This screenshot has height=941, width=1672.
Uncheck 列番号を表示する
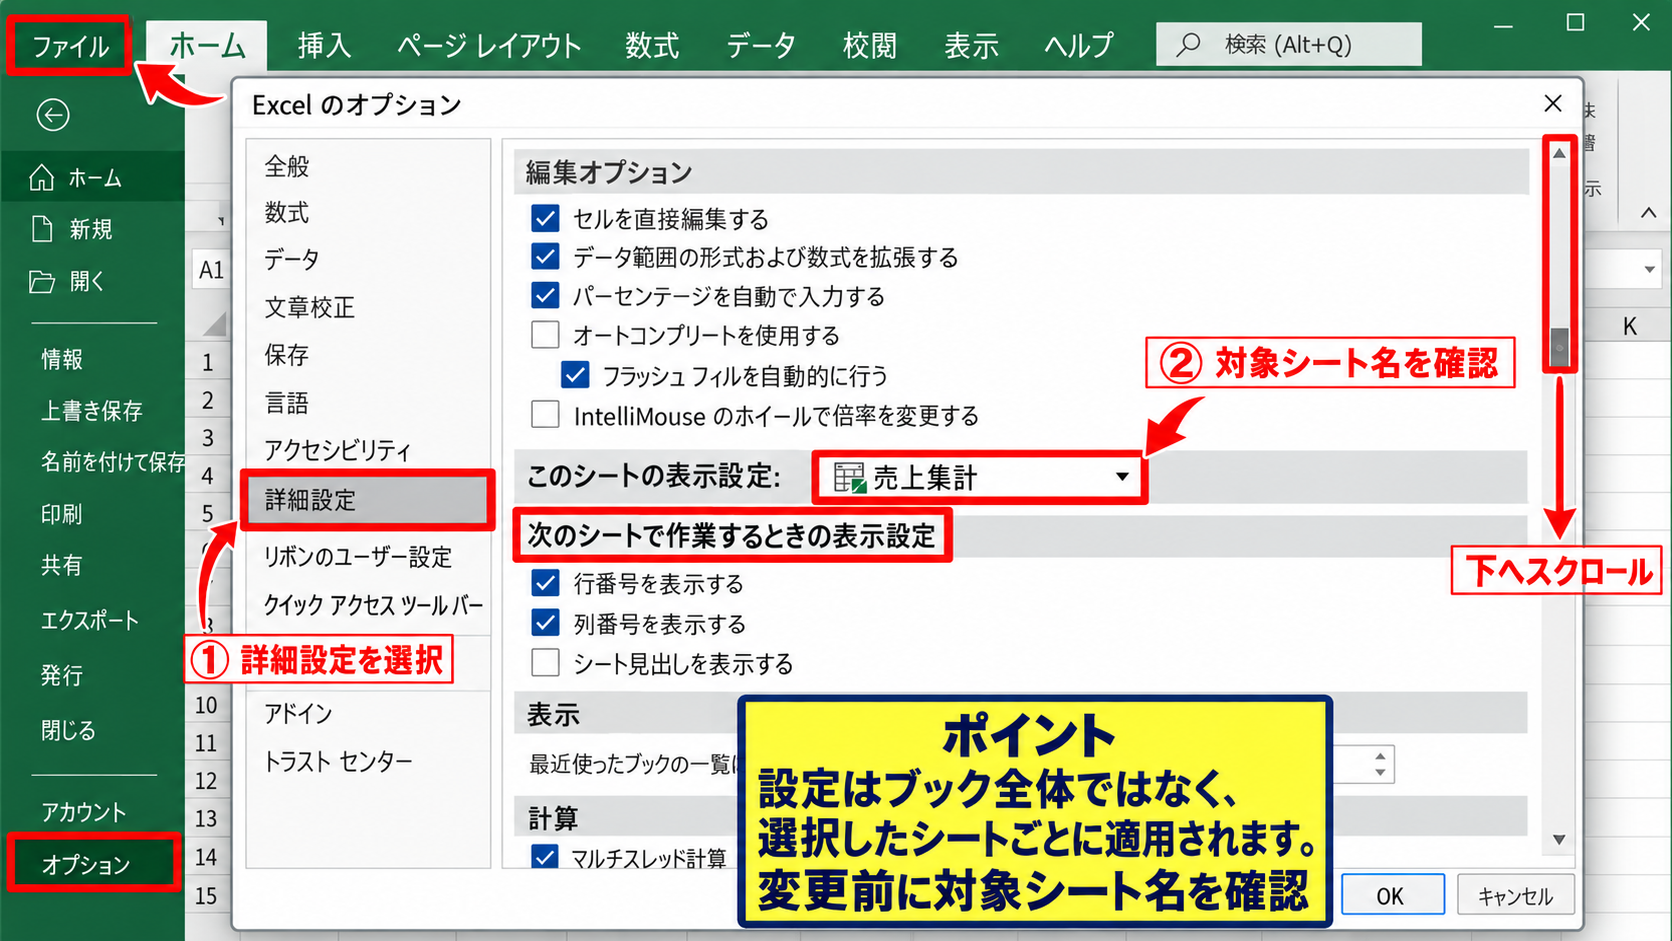point(545,623)
